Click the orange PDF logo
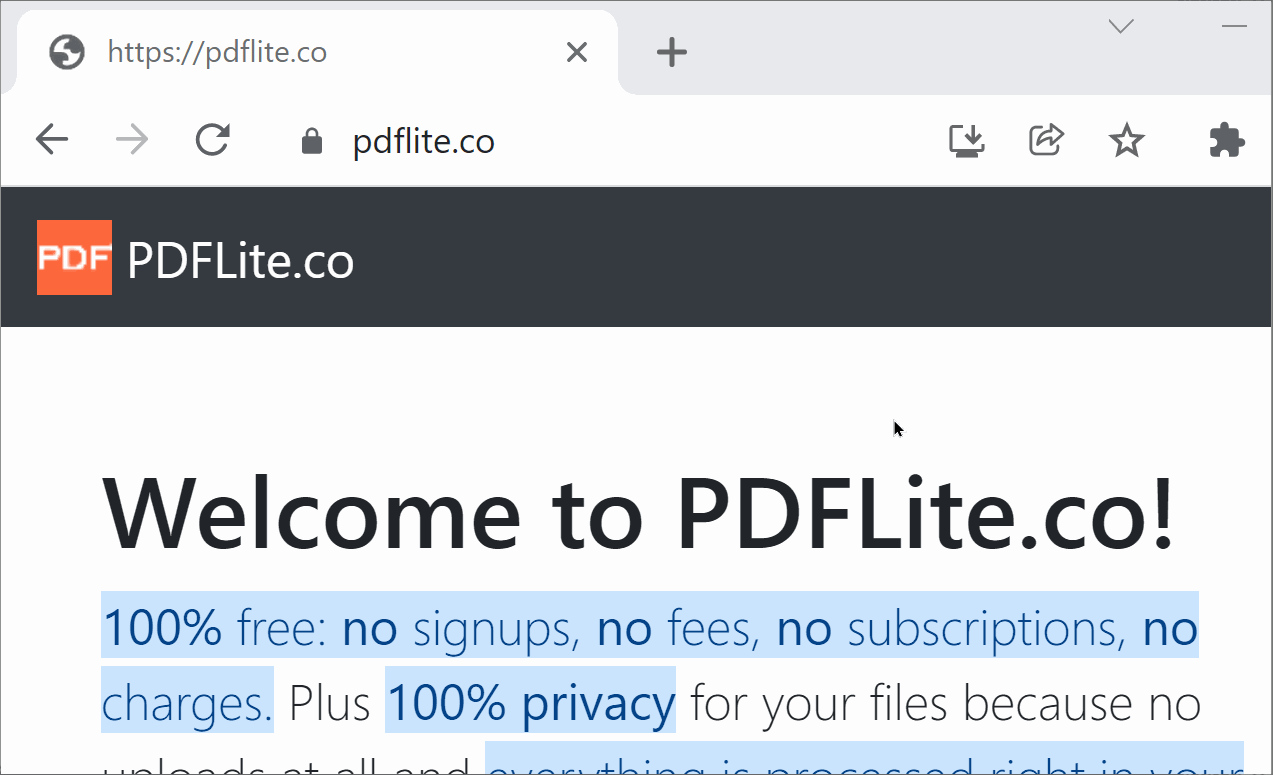The width and height of the screenshot is (1273, 775). tap(74, 258)
